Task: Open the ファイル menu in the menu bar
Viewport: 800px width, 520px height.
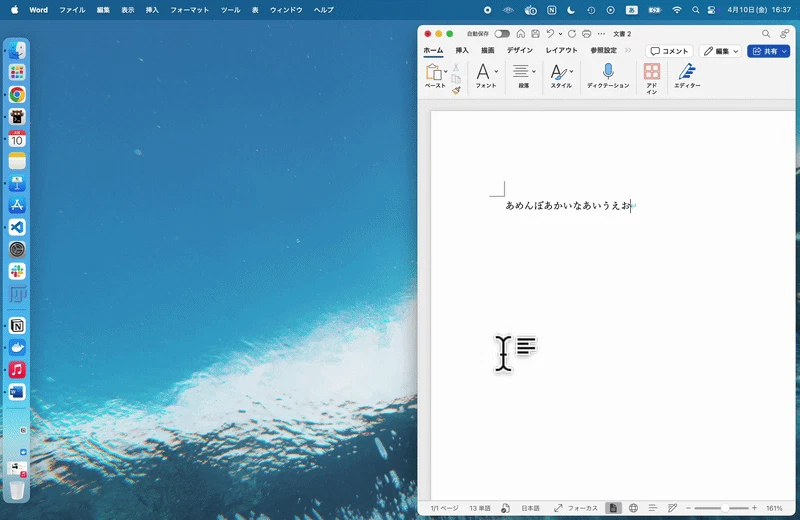Action: point(72,10)
